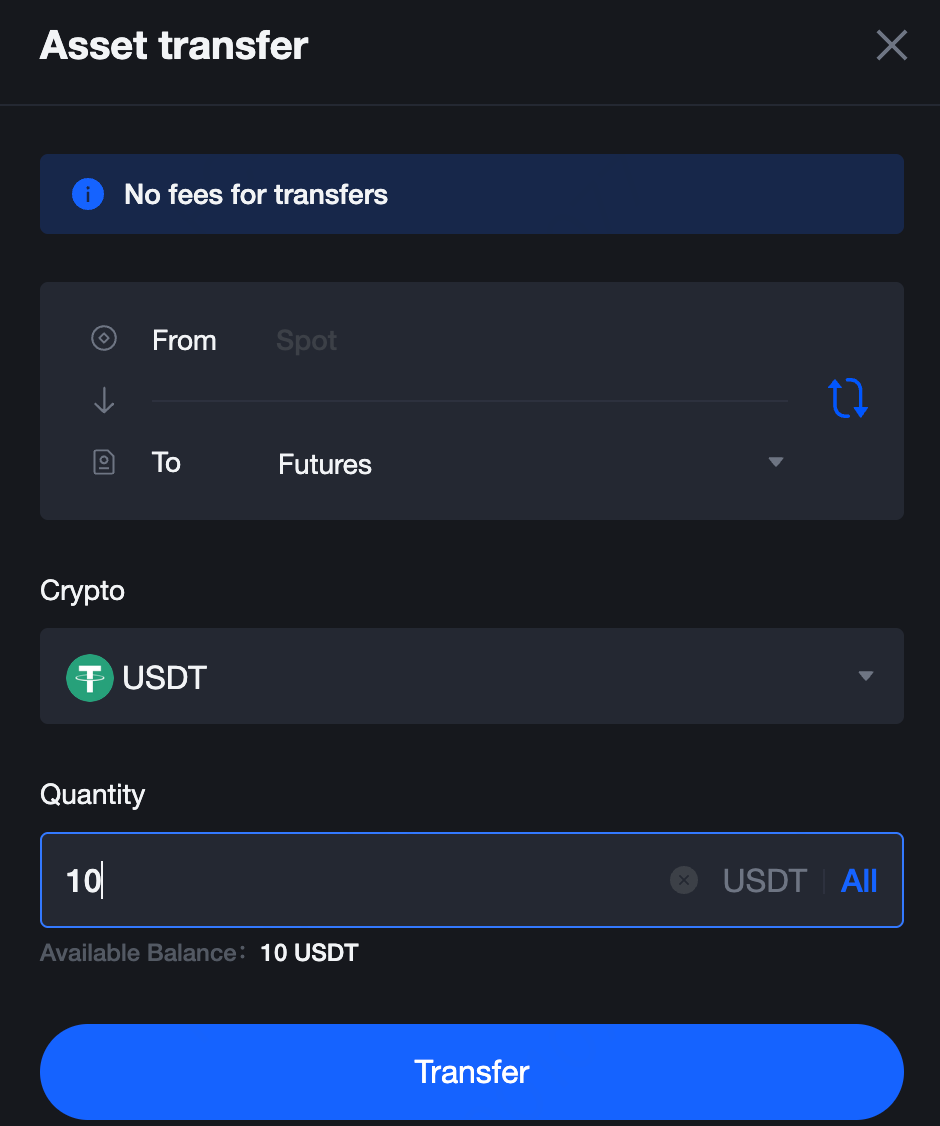Open the To account selector showing Futures

tap(530, 463)
